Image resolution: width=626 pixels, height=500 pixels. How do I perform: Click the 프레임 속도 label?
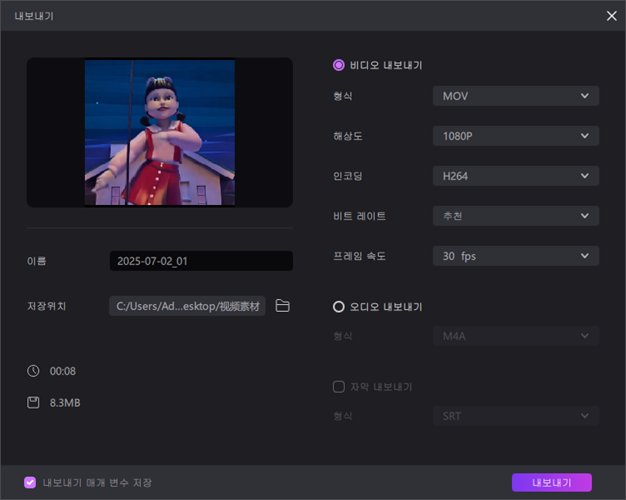point(359,256)
